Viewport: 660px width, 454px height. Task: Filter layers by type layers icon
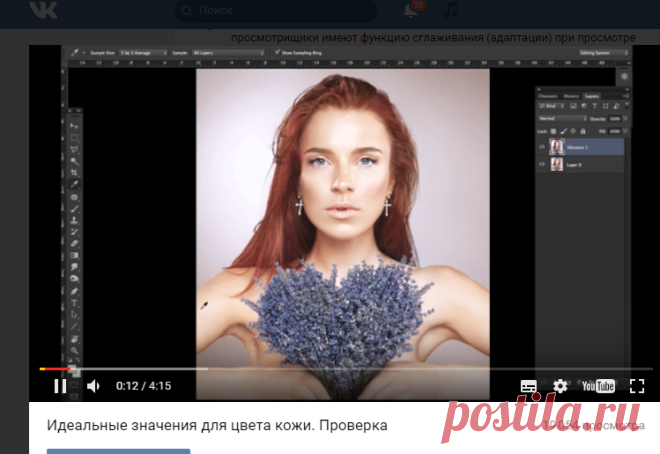click(x=594, y=106)
